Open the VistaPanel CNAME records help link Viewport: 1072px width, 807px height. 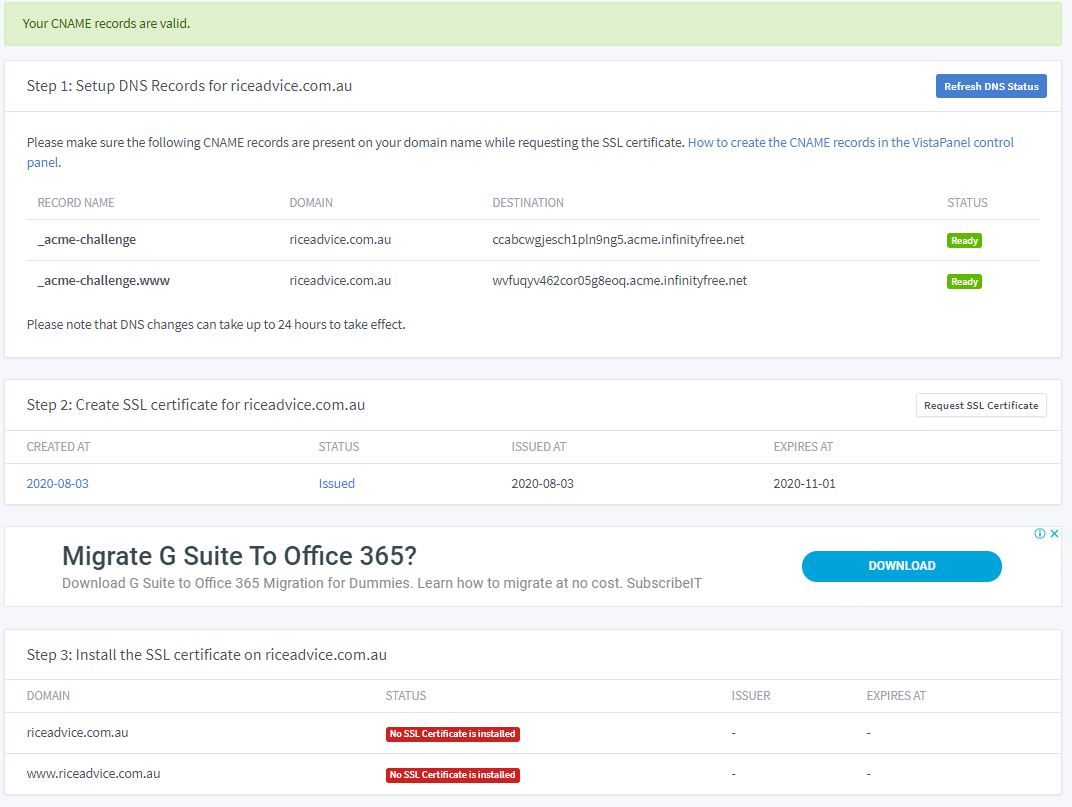(850, 142)
